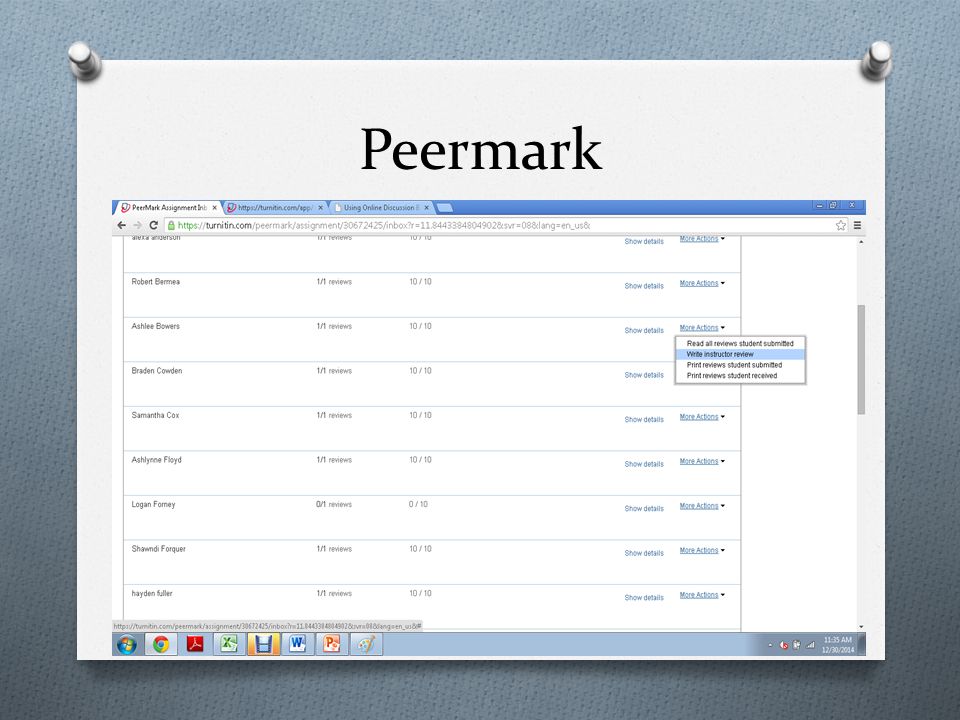Open Excel from the taskbar
The width and height of the screenshot is (960, 720).
click(x=229, y=645)
